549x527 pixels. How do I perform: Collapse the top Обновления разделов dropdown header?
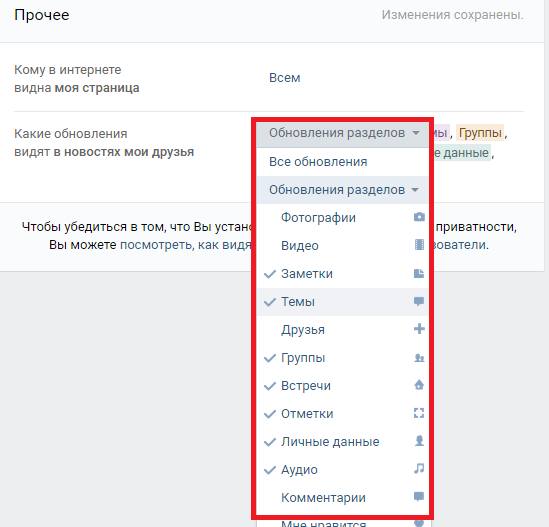343,133
